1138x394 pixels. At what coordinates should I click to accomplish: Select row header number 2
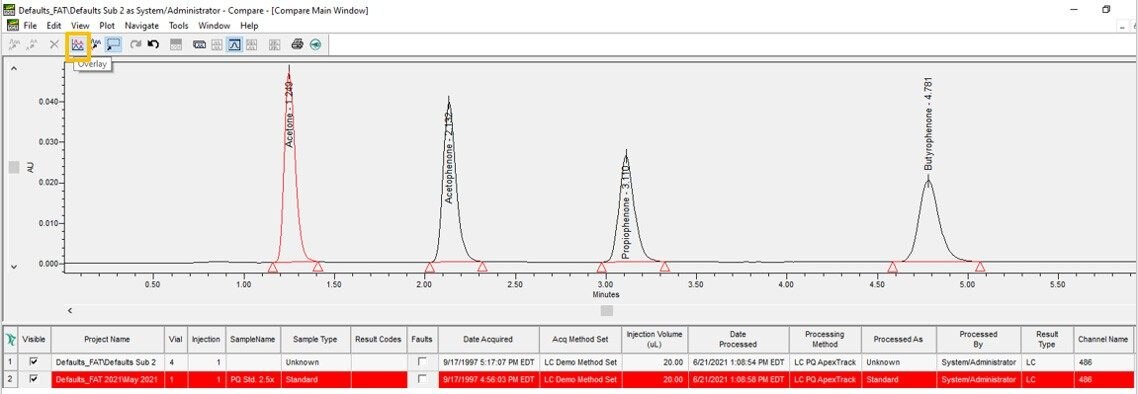10,379
